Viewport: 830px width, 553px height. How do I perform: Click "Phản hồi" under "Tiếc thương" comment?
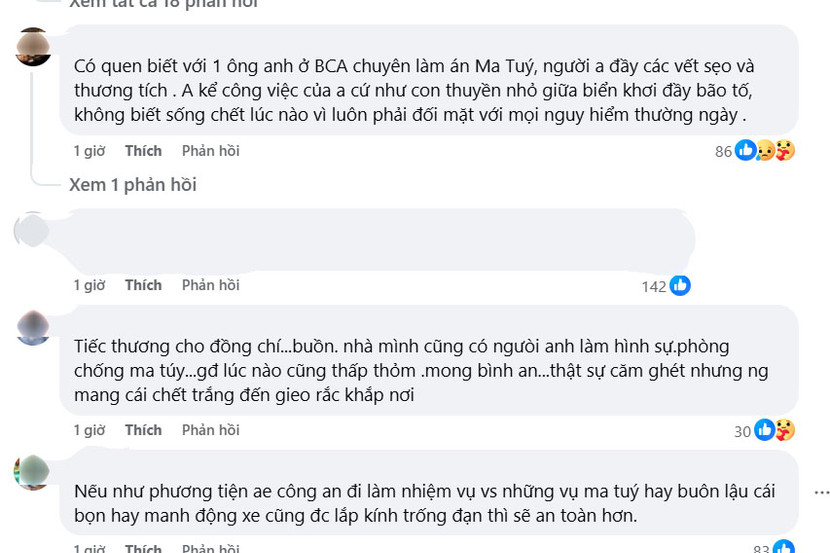210,430
